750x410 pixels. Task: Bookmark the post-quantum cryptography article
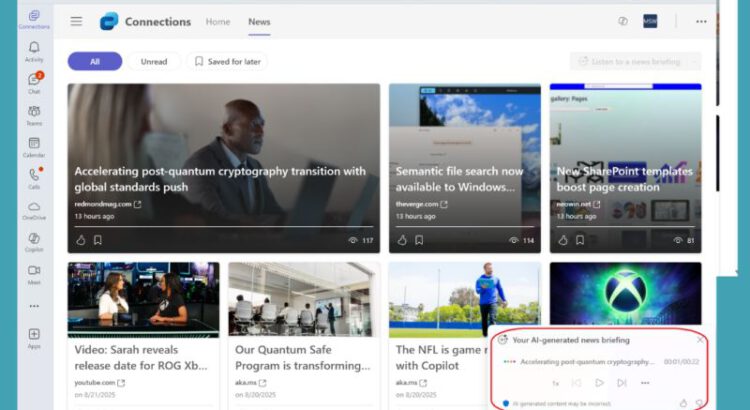[x=98, y=240]
